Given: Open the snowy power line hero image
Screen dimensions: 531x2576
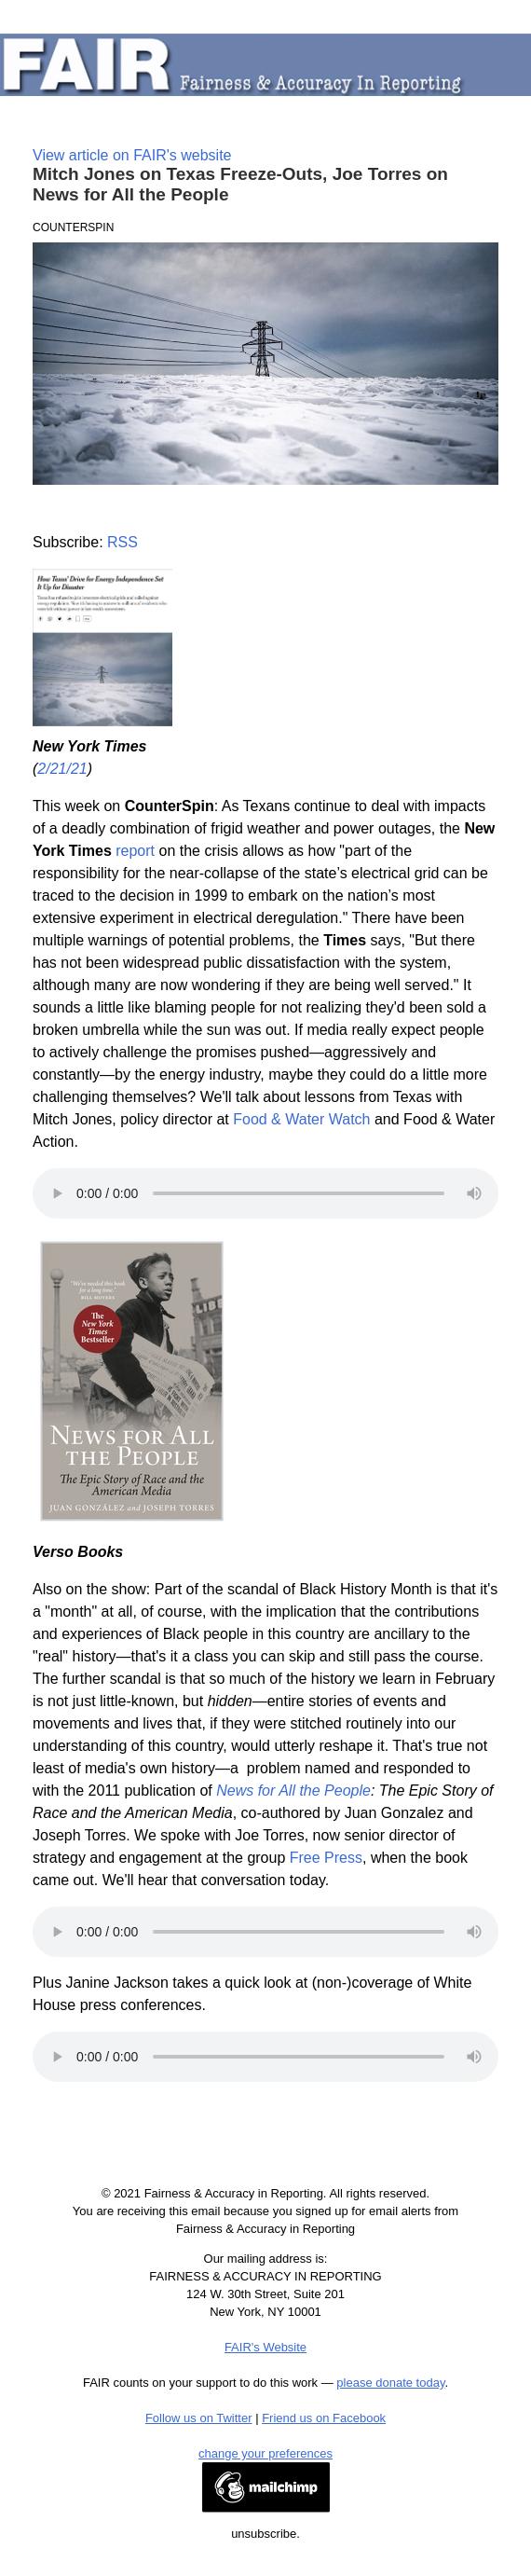Looking at the screenshot, I should 265,364.
